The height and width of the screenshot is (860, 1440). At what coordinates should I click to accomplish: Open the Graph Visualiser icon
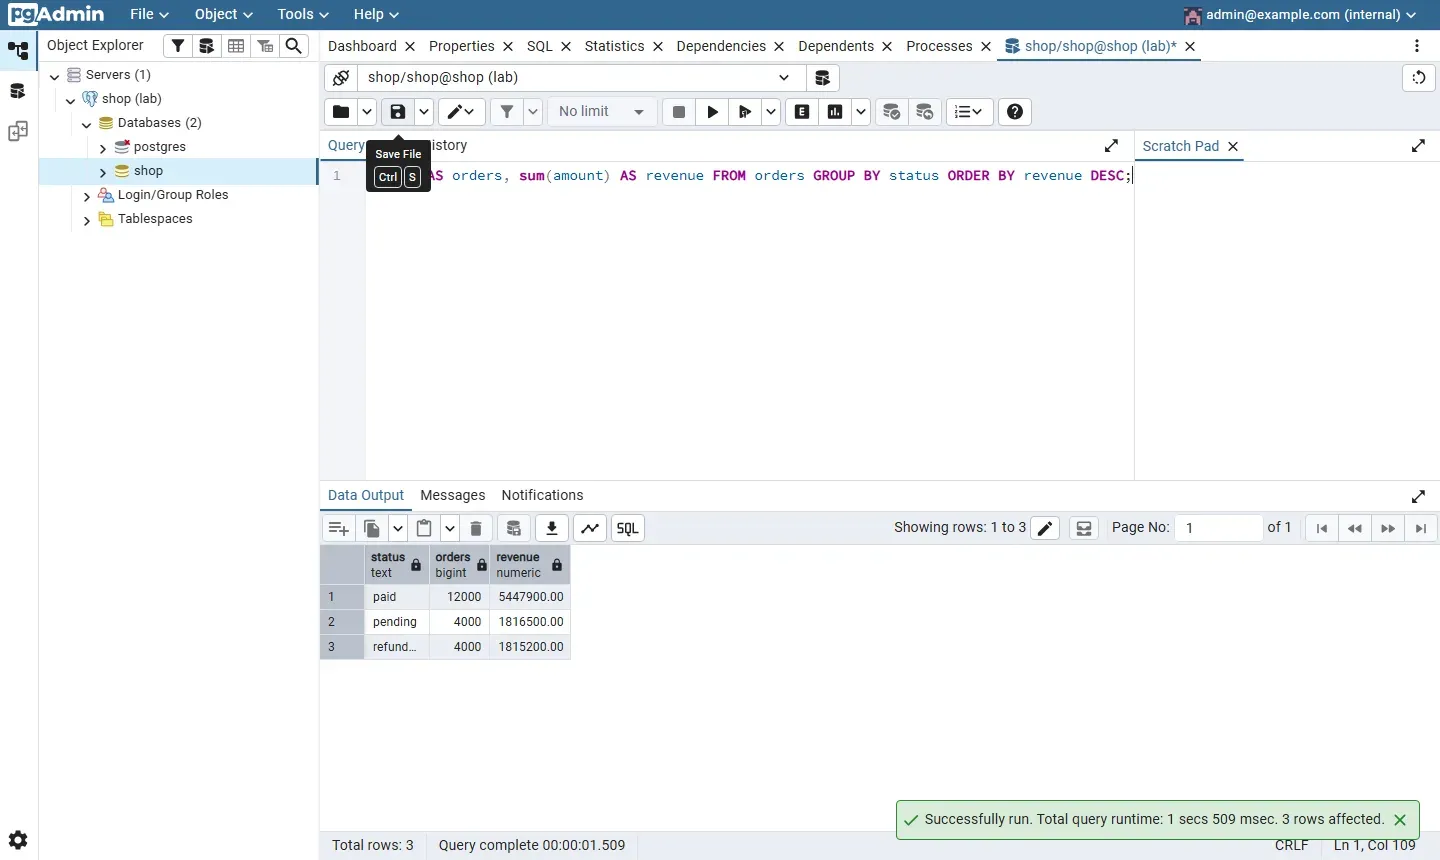click(590, 528)
